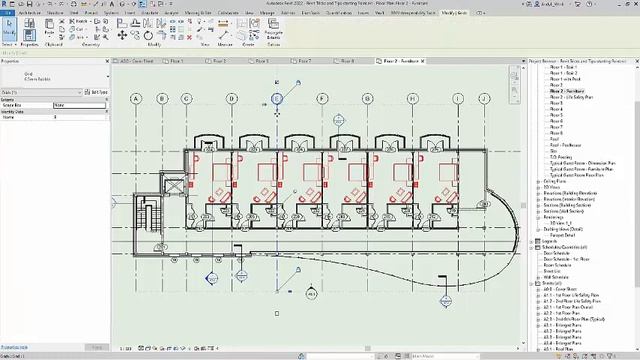Click the Text A icon in quick access toolbar

112,4
